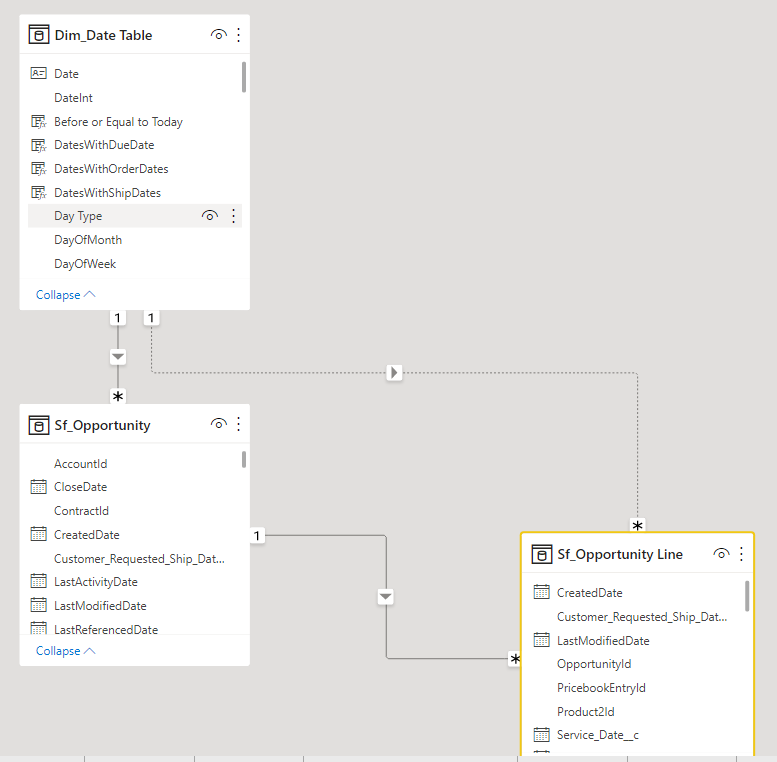Click the many asterisk marker above Sf_Opportunity
Screen dimensions: 777x762
[x=118, y=396]
